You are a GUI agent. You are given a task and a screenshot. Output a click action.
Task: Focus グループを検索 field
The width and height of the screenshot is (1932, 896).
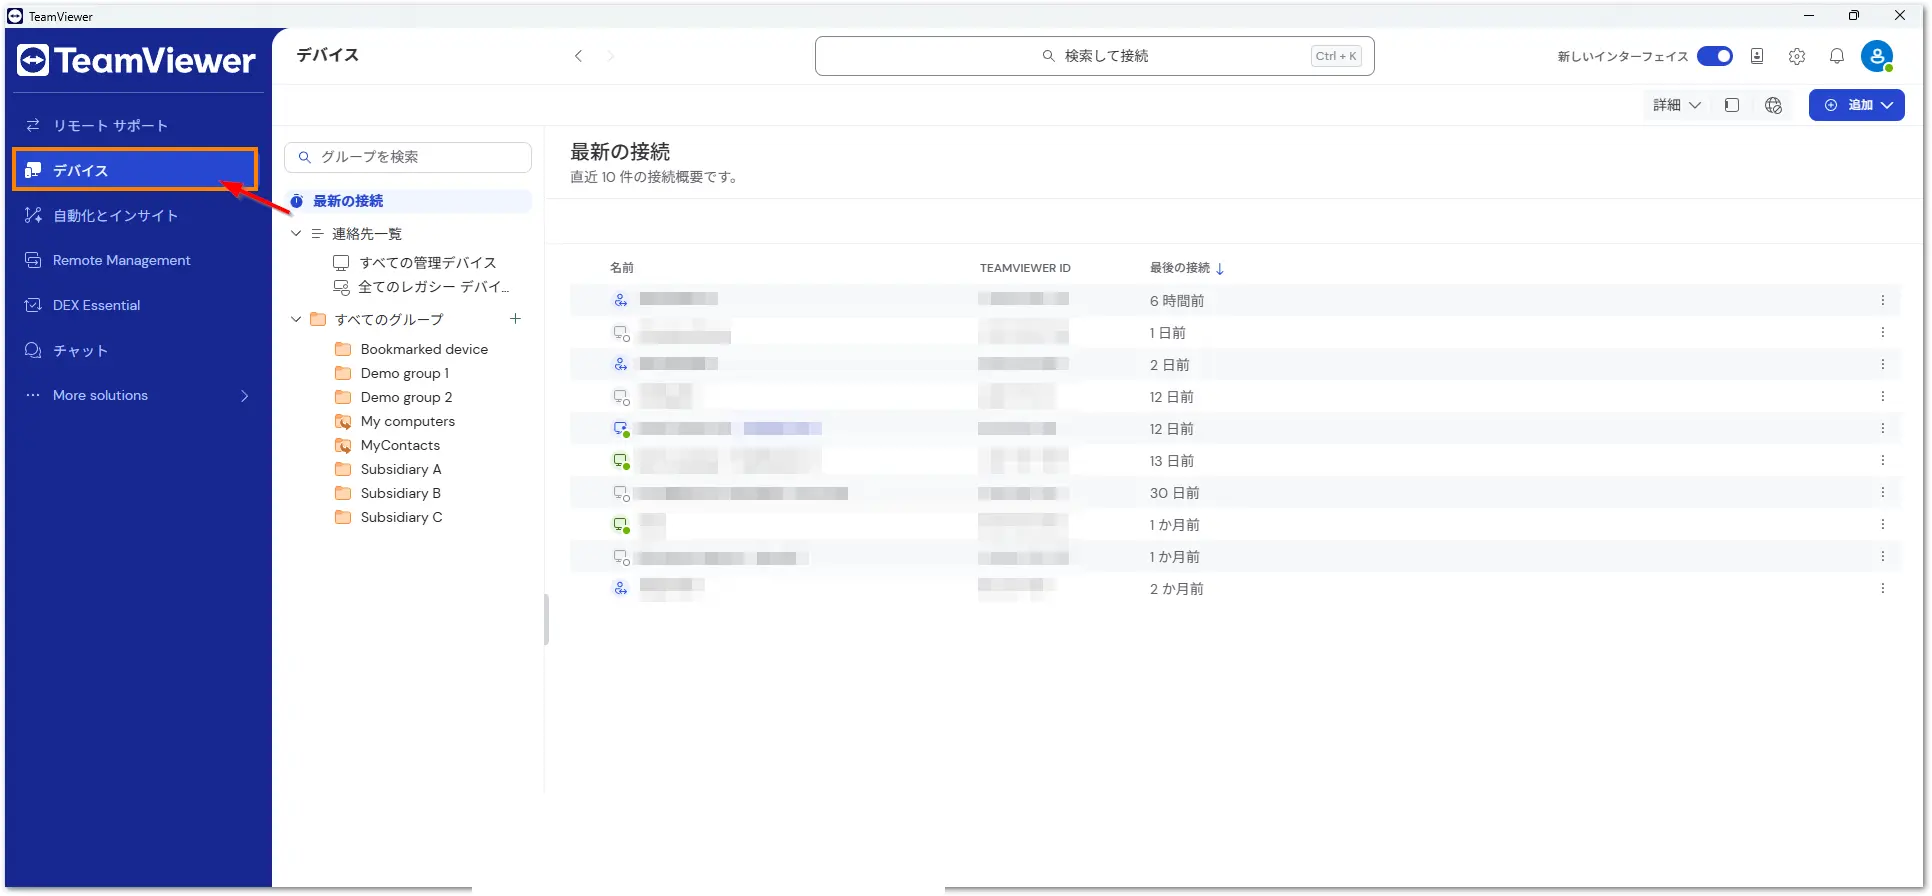[408, 157]
